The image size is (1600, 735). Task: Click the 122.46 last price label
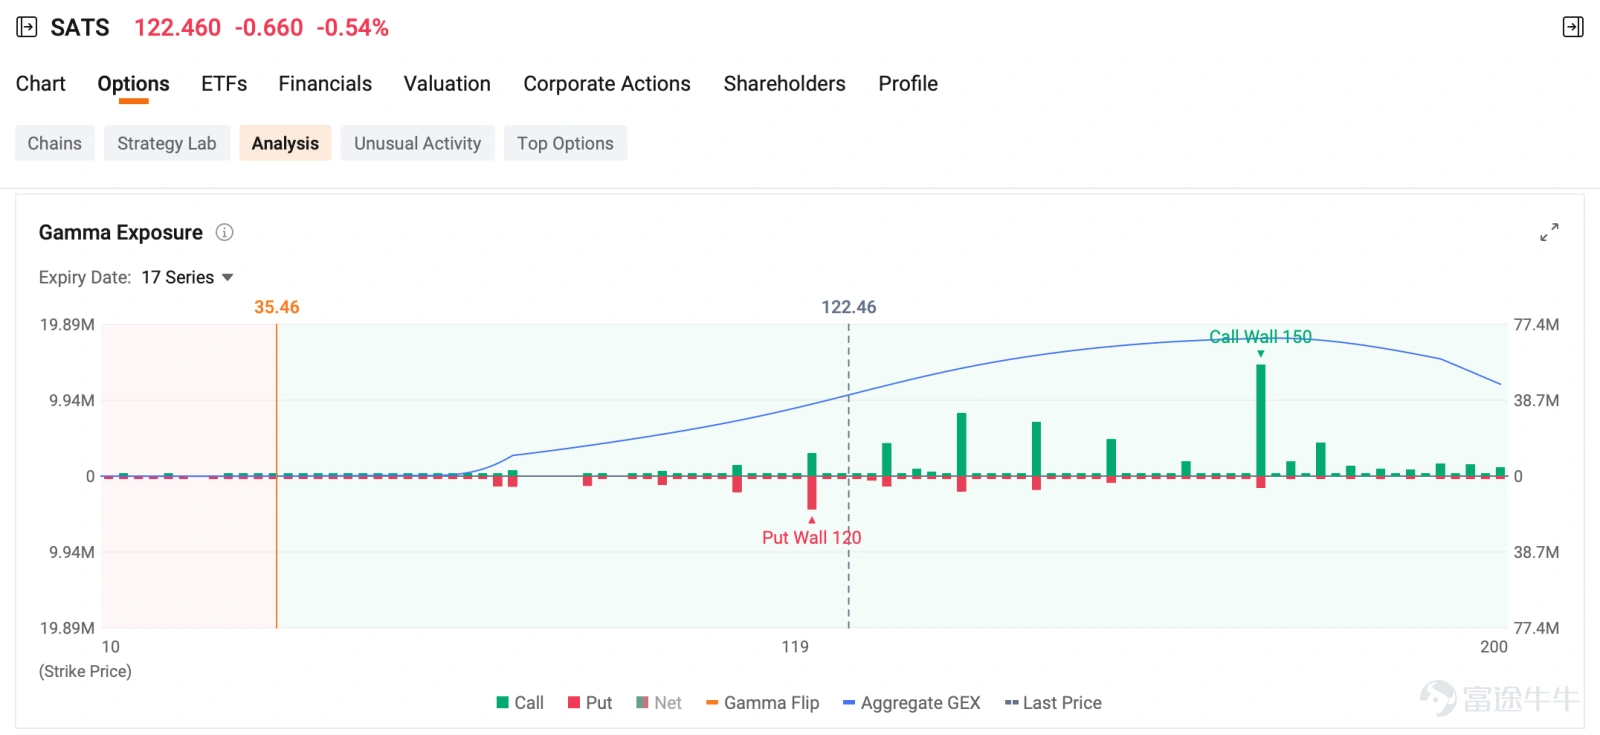pyautogui.click(x=848, y=307)
